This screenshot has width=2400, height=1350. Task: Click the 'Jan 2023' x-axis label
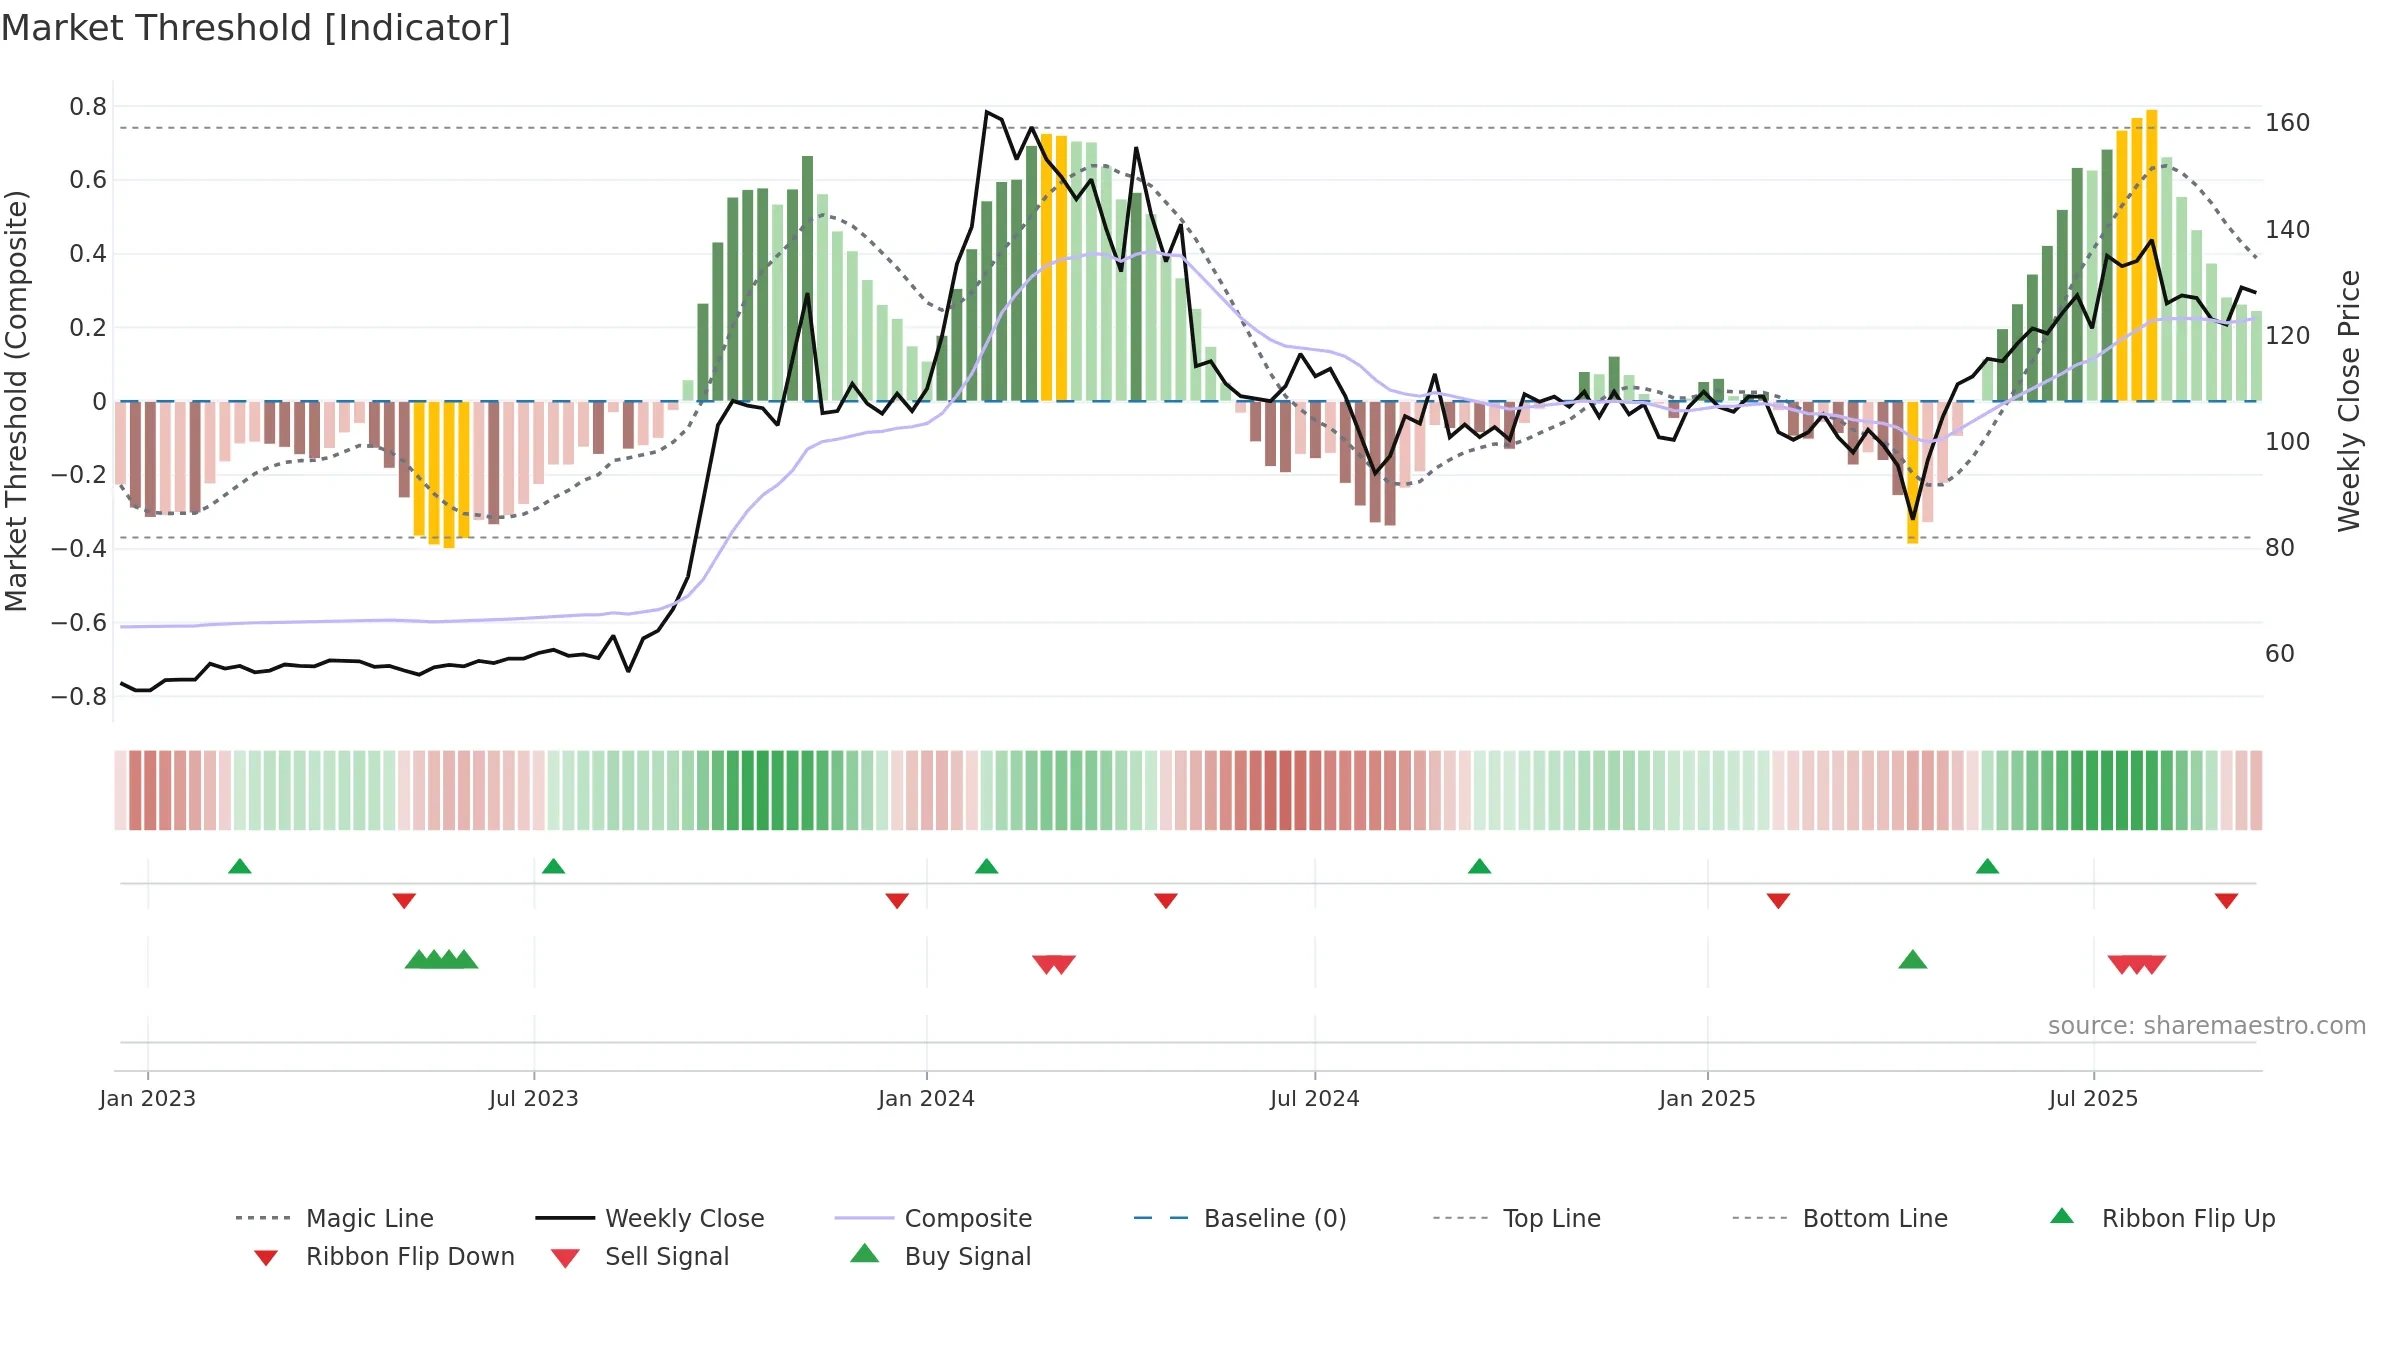tap(148, 1099)
